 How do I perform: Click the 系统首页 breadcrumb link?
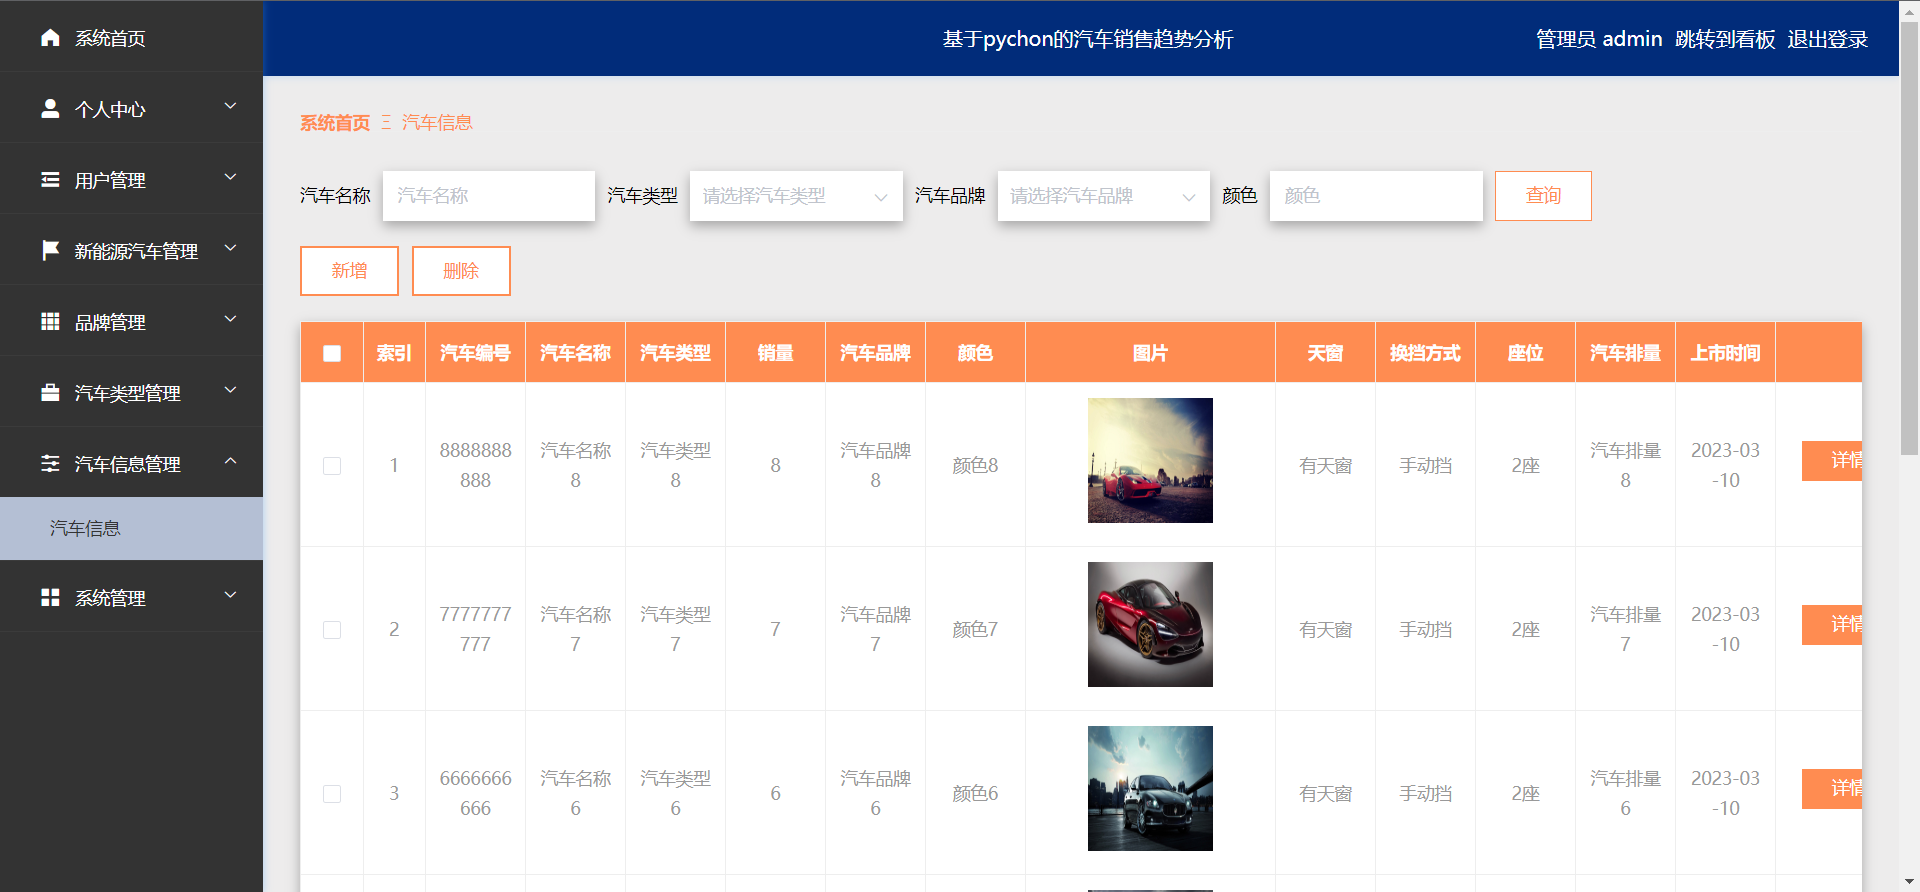point(335,123)
